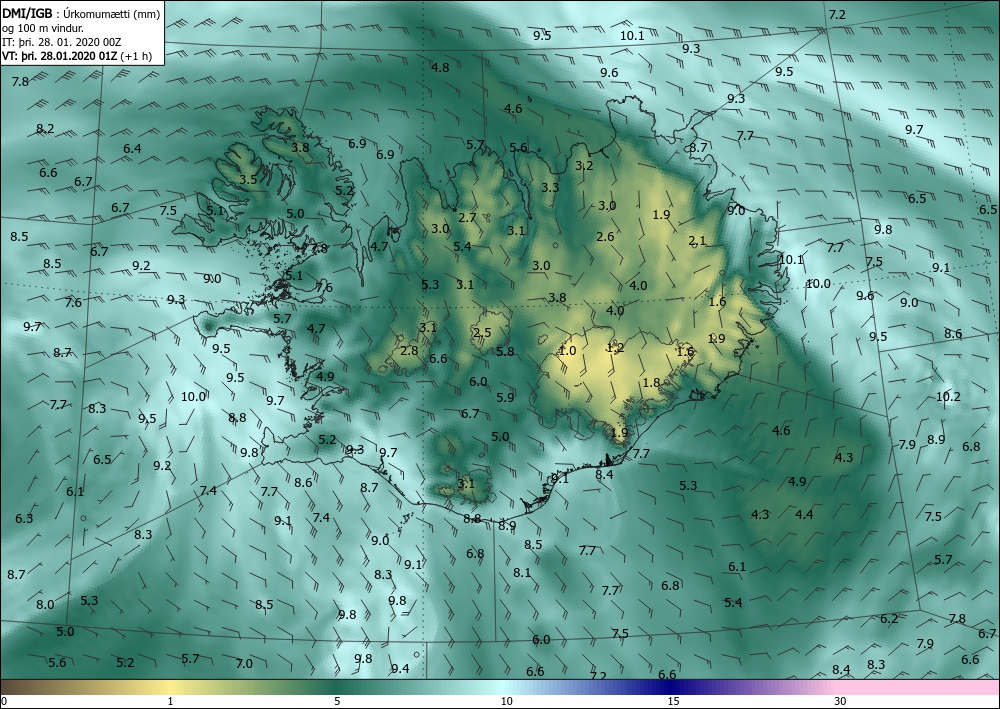Viewport: 1000px width, 709px height.
Task: Click the colour bar tick label '10'
Action: tap(506, 701)
